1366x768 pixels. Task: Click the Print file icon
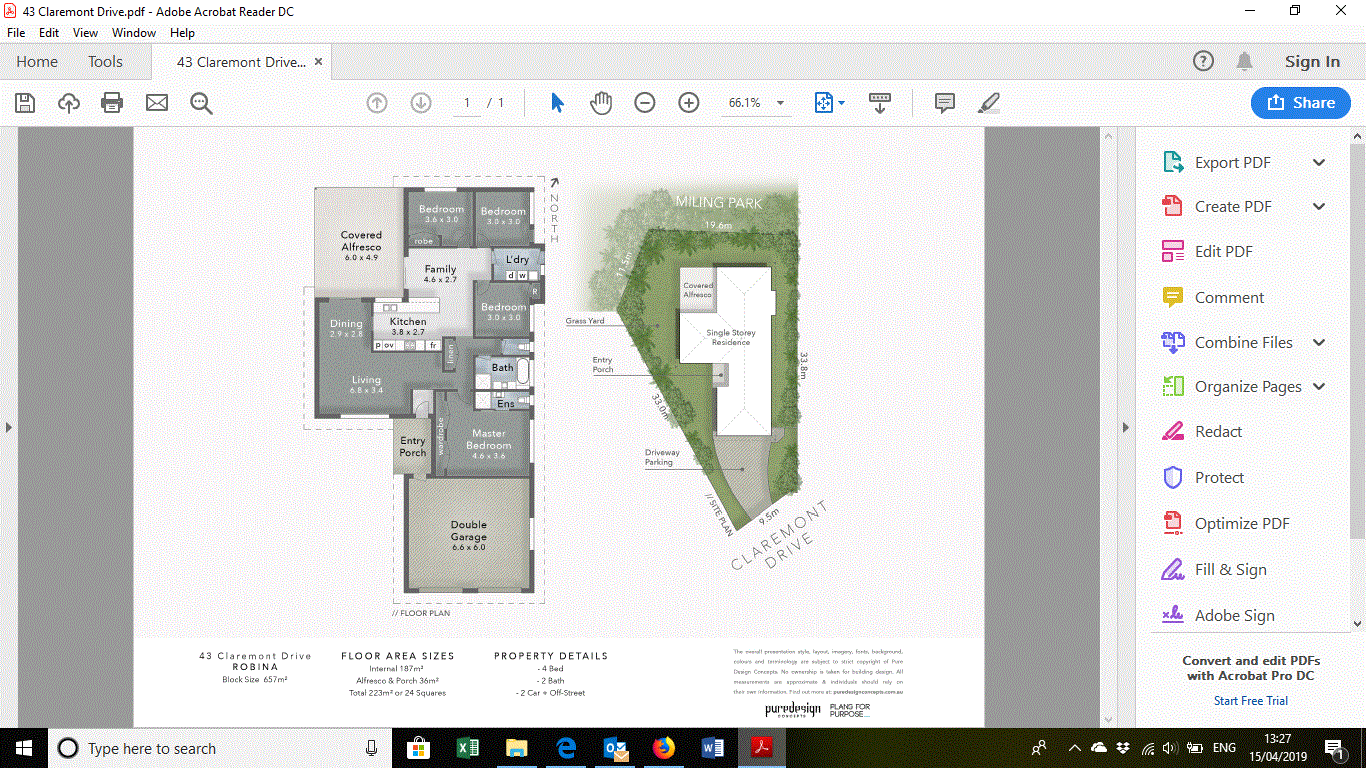click(112, 103)
